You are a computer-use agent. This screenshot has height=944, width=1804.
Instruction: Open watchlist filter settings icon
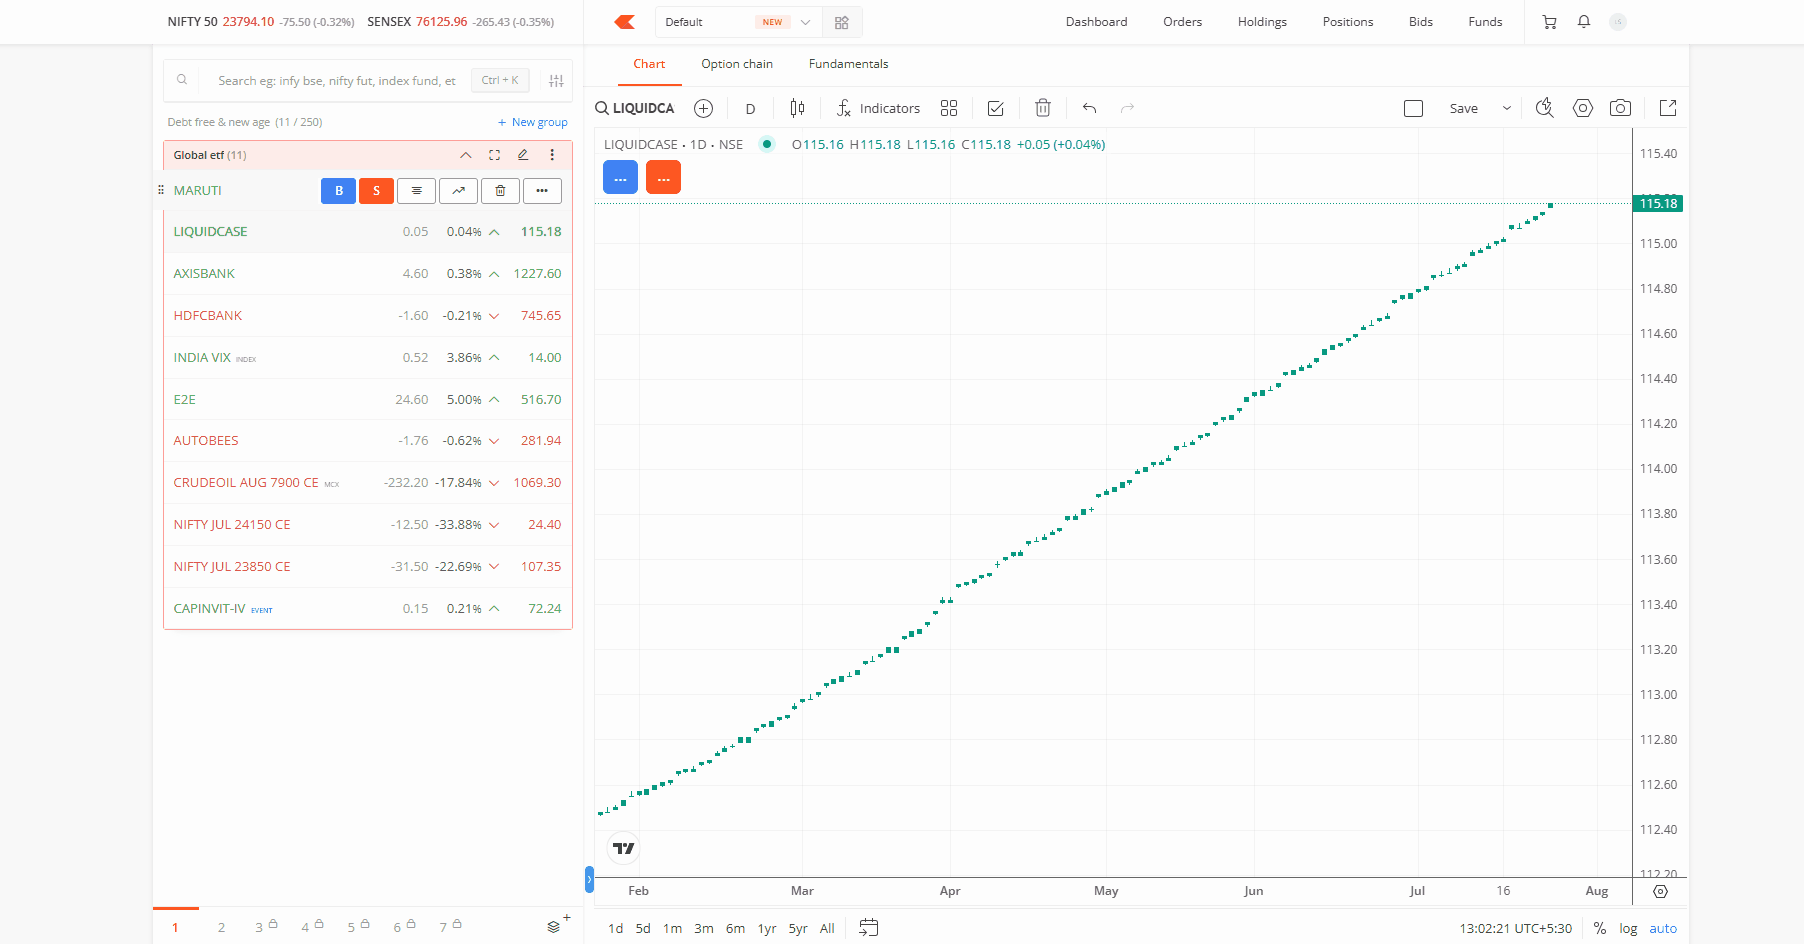tap(556, 81)
